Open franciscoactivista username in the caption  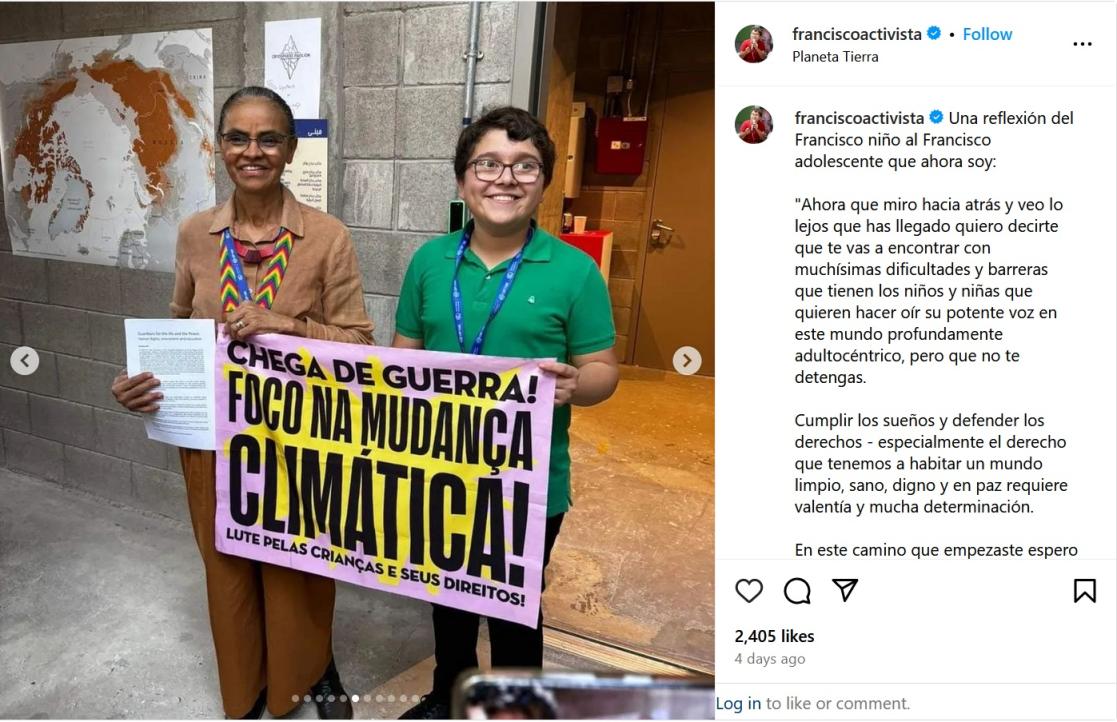pyautogui.click(x=859, y=117)
